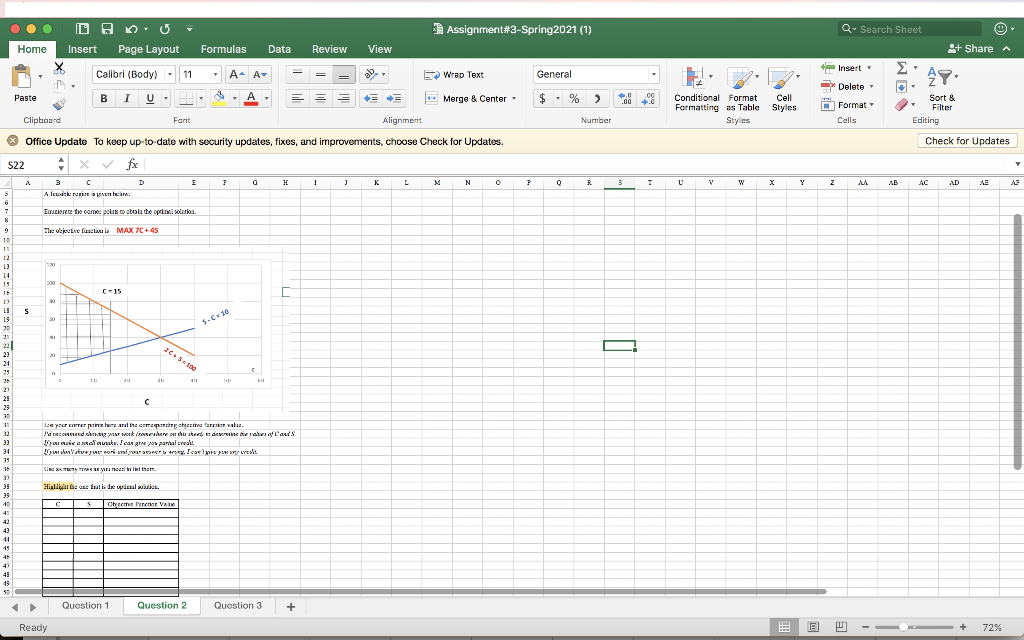1024x640 pixels.
Task: Click the Increase Font Size icon
Action: coord(236,75)
